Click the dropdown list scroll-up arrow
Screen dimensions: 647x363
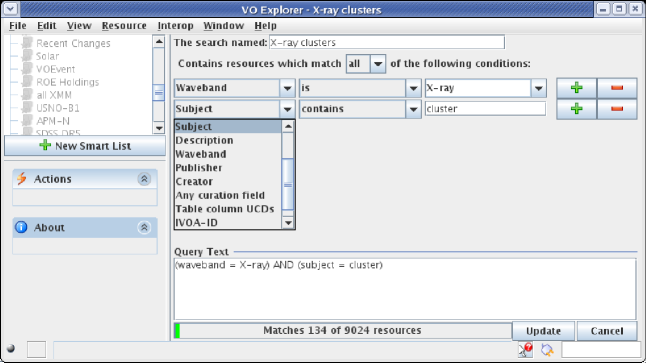click(288, 127)
